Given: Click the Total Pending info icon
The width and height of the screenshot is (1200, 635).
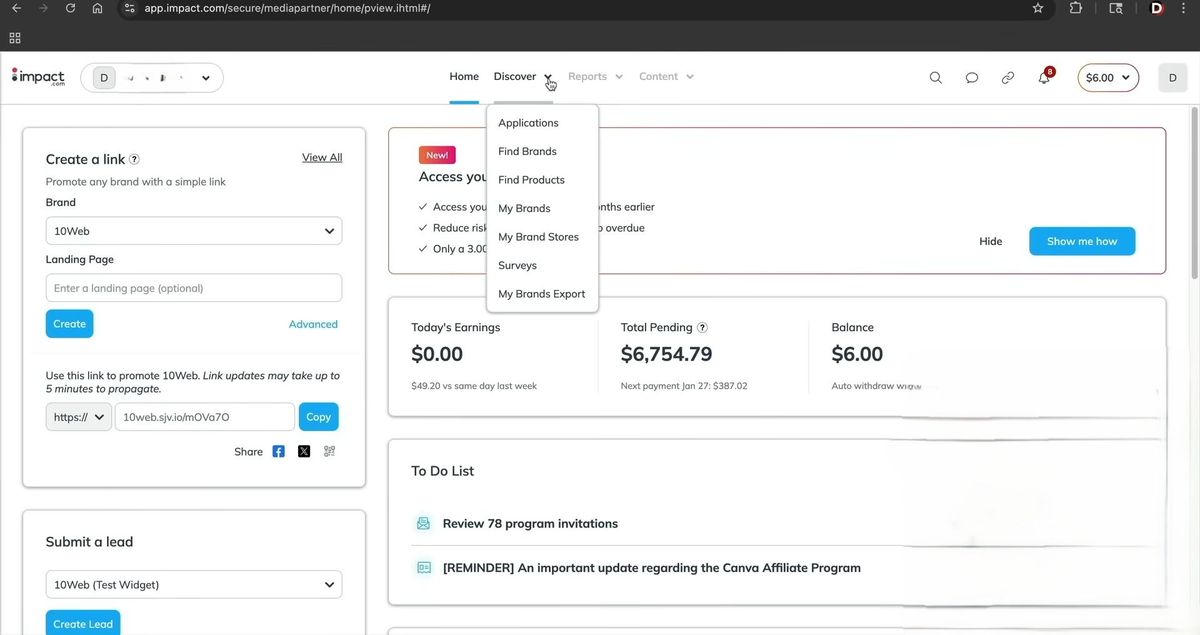Looking at the screenshot, I should [x=702, y=327].
